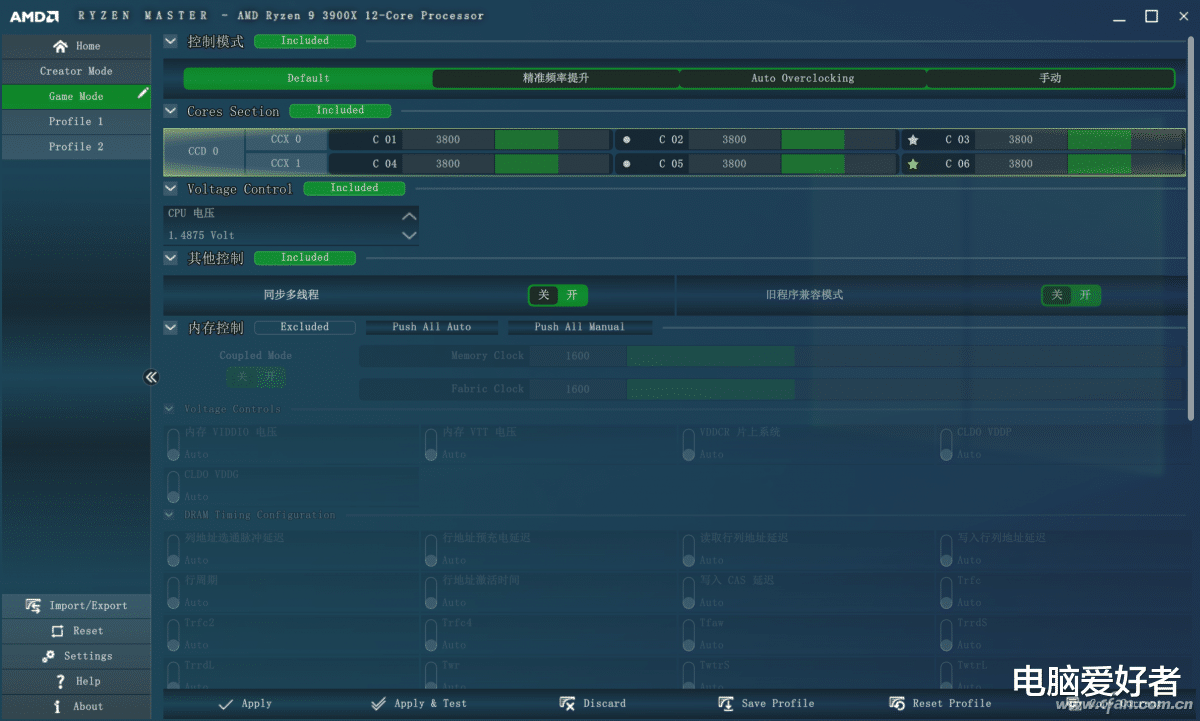Screen dimensions: 1200x721
Task: Click the Apply button label
Action: [x=257, y=704]
